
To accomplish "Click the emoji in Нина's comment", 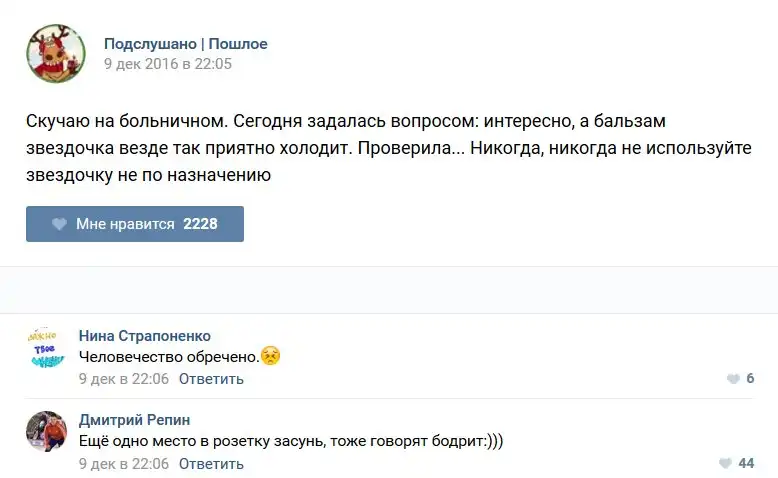I will pyautogui.click(x=270, y=356).
